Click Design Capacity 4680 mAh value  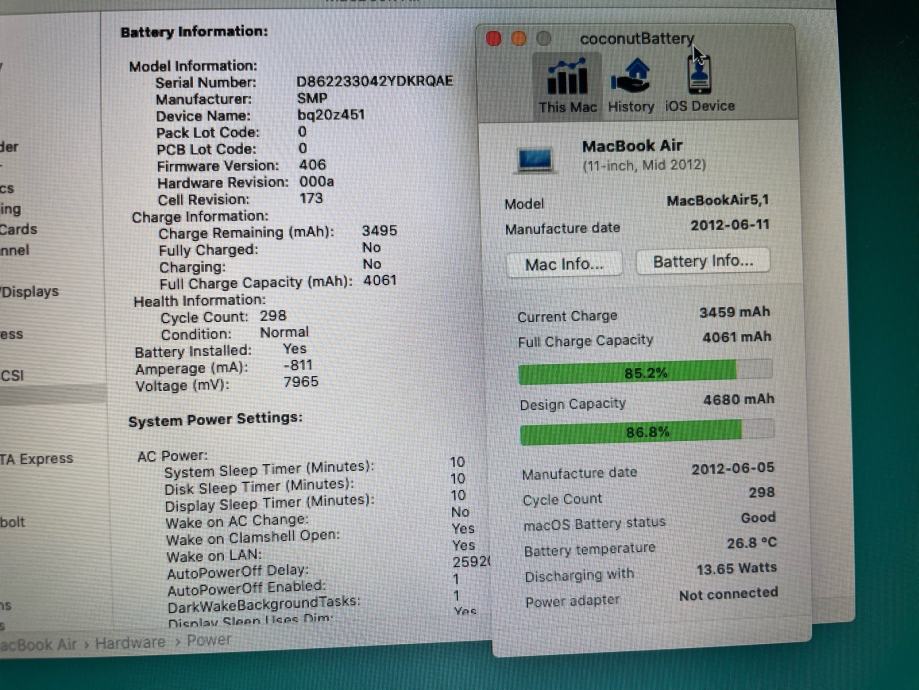pyautogui.click(x=738, y=400)
